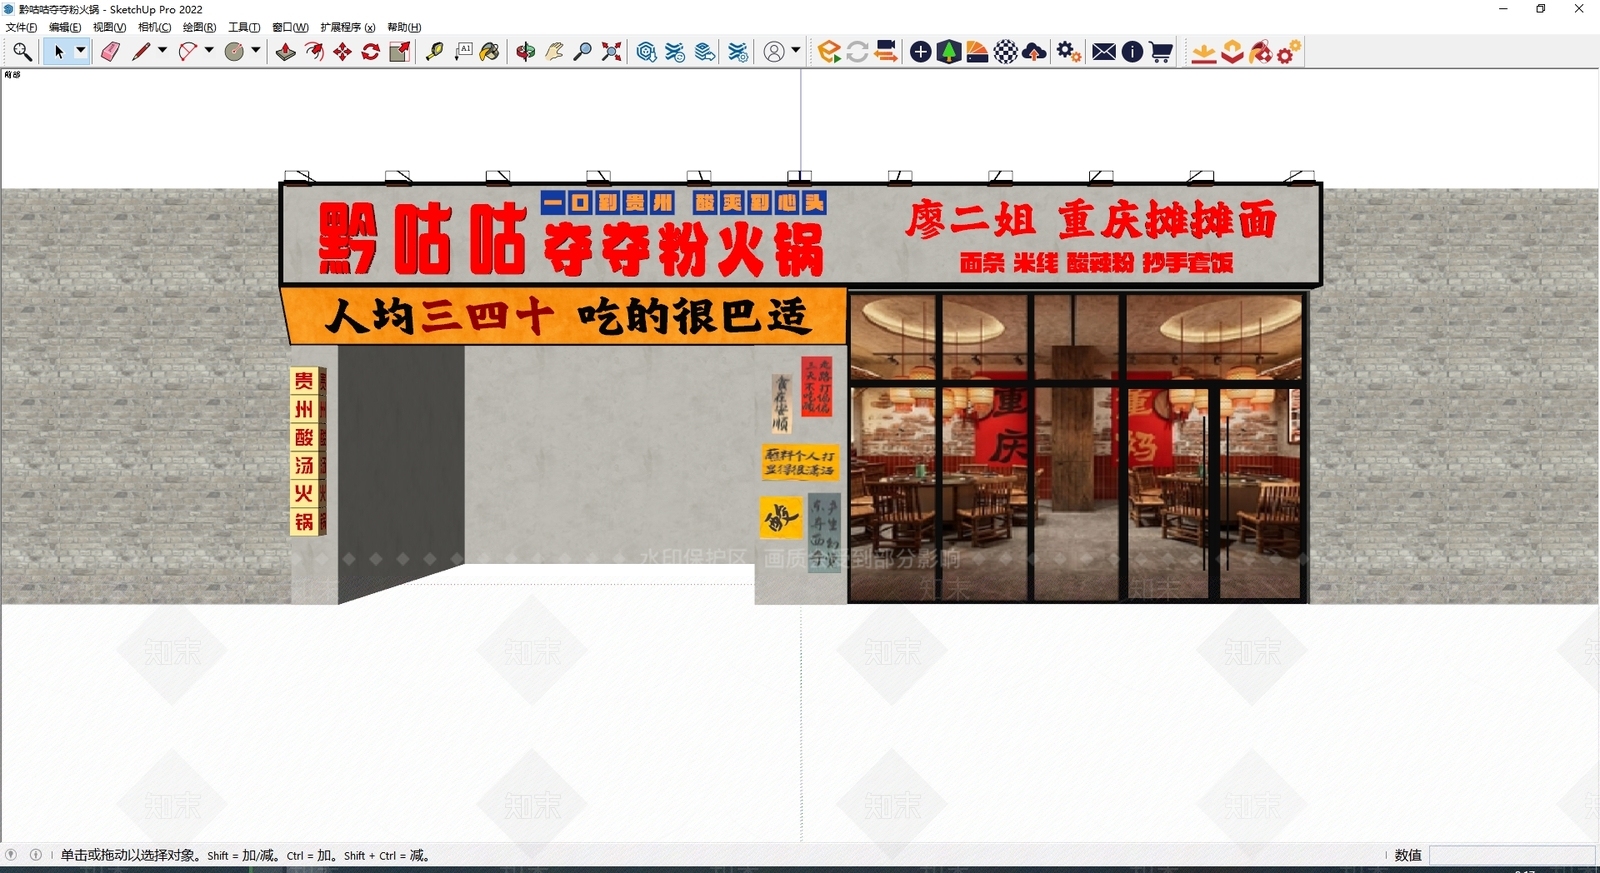This screenshot has width=1600, height=873.
Task: Open the 扩展程序(x) menu
Action: [347, 27]
